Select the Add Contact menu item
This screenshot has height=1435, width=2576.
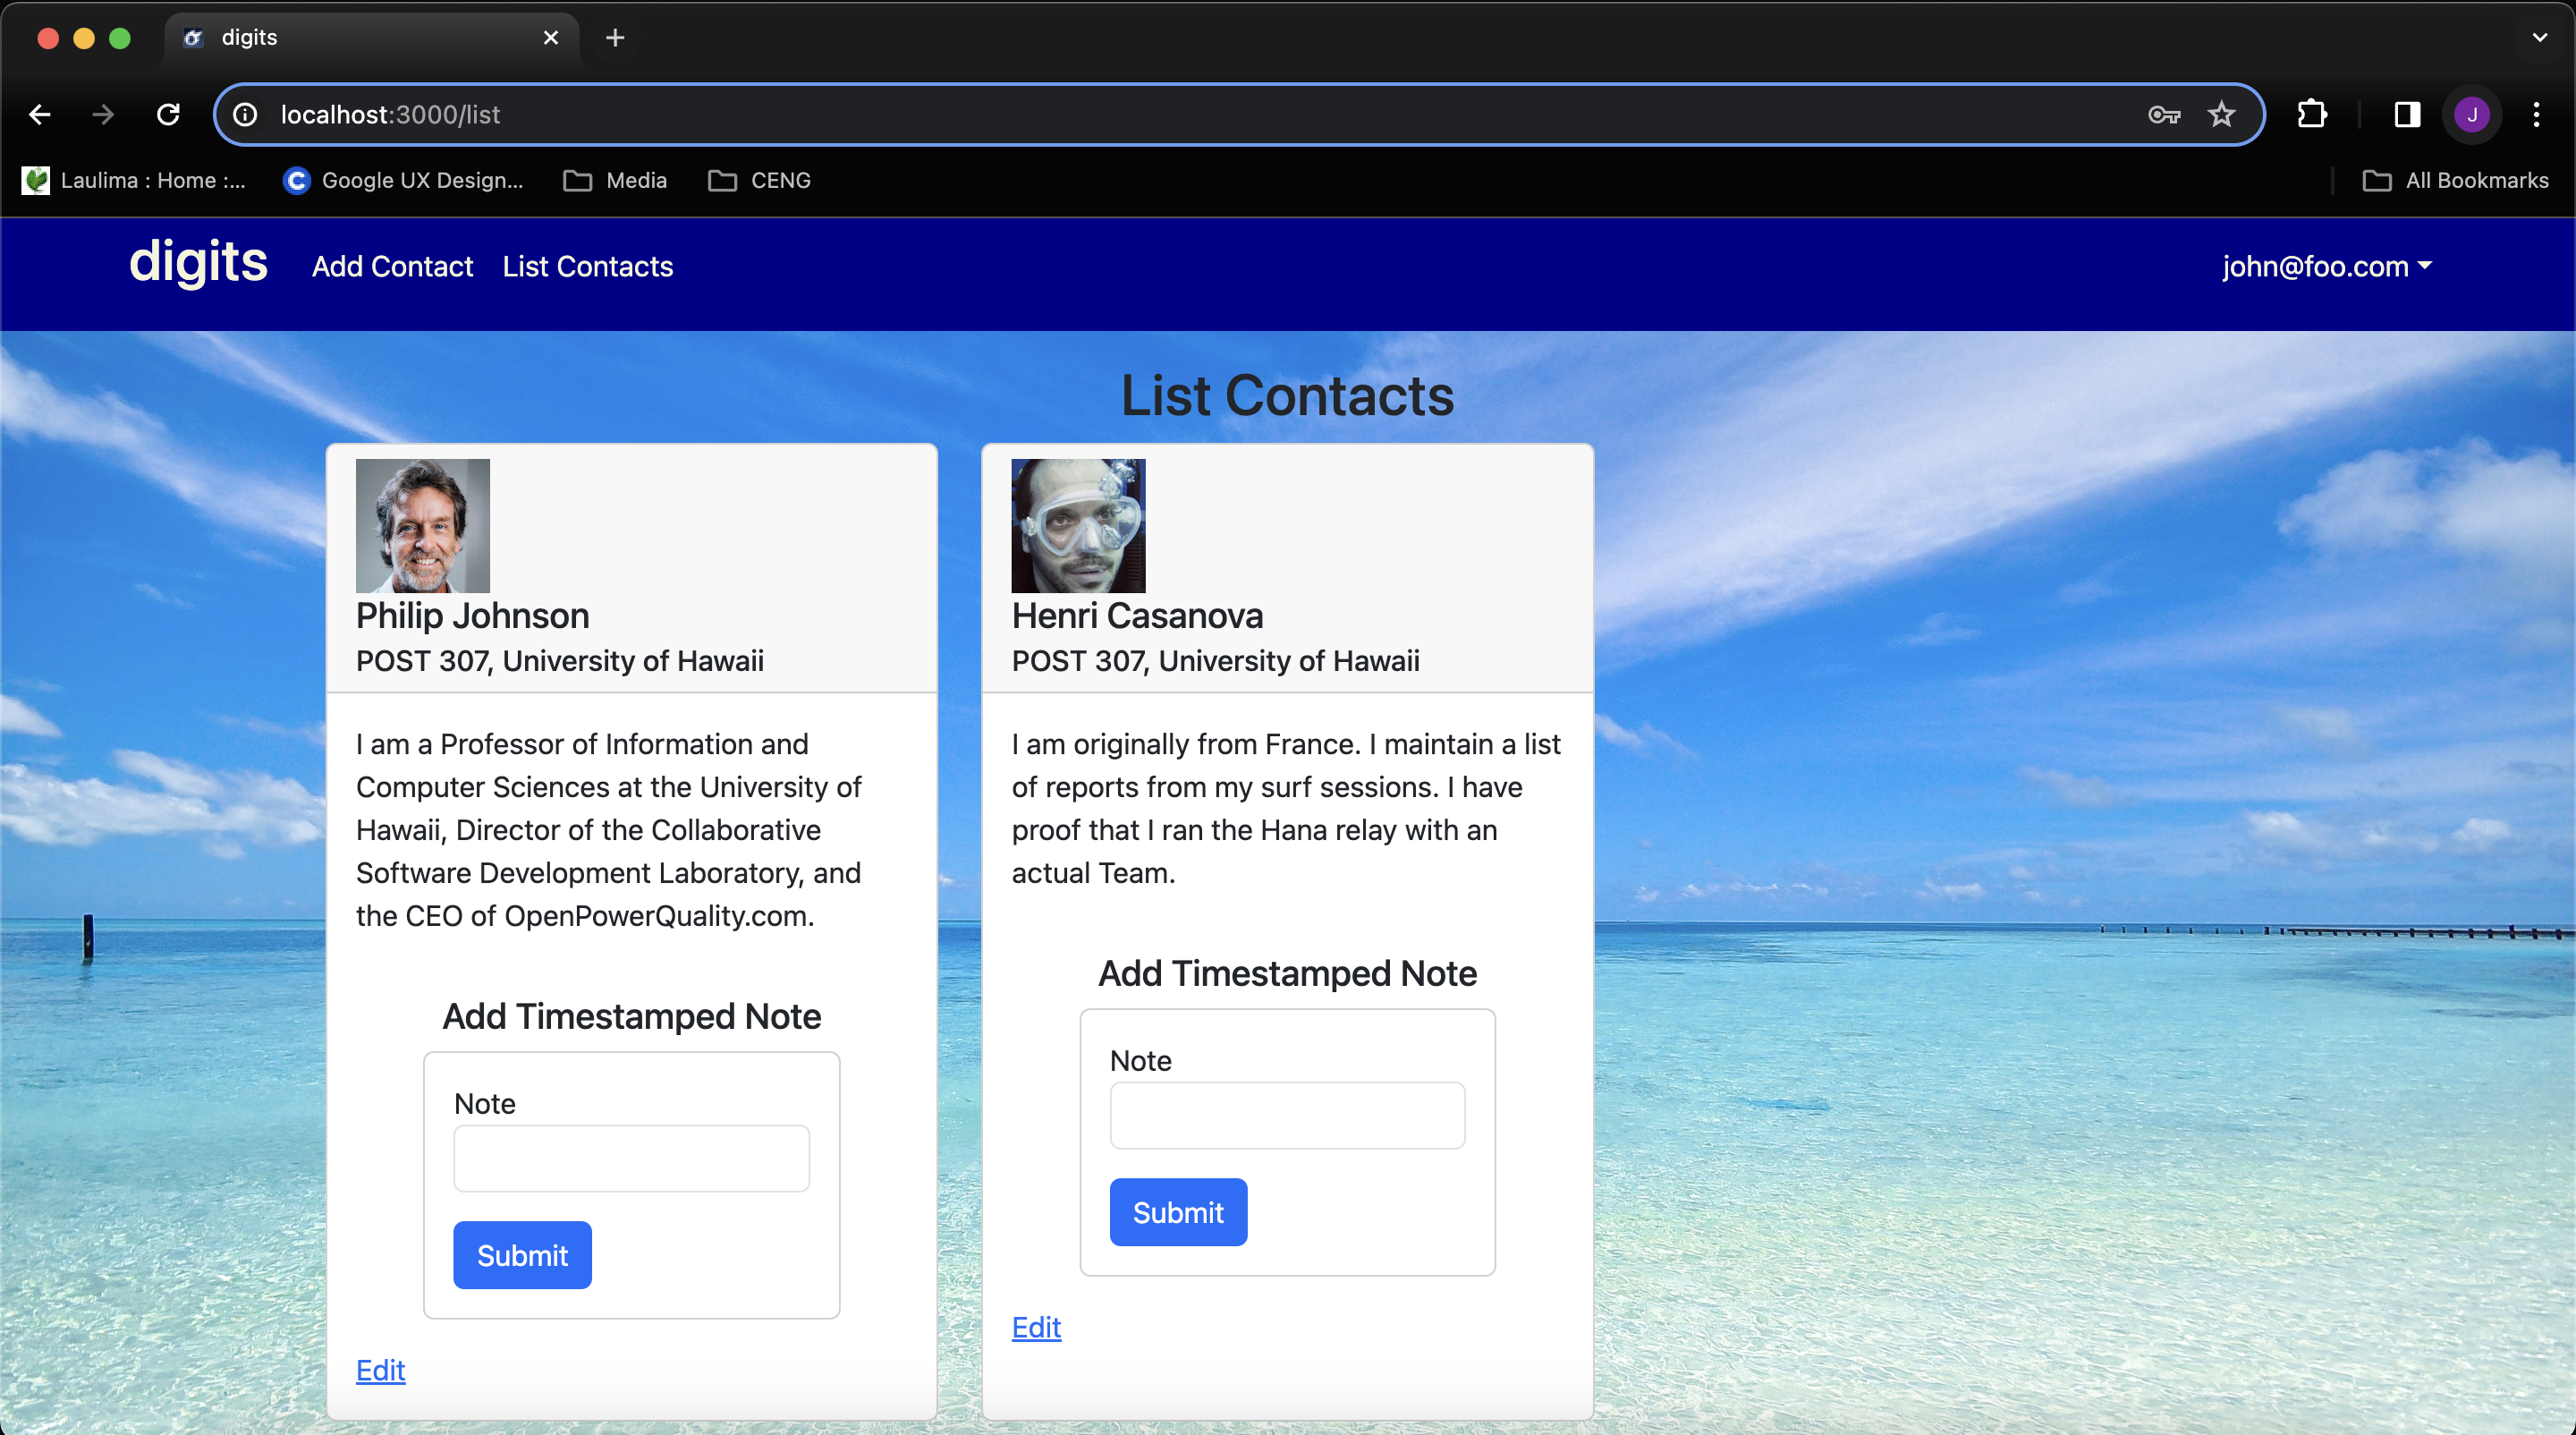391,265
